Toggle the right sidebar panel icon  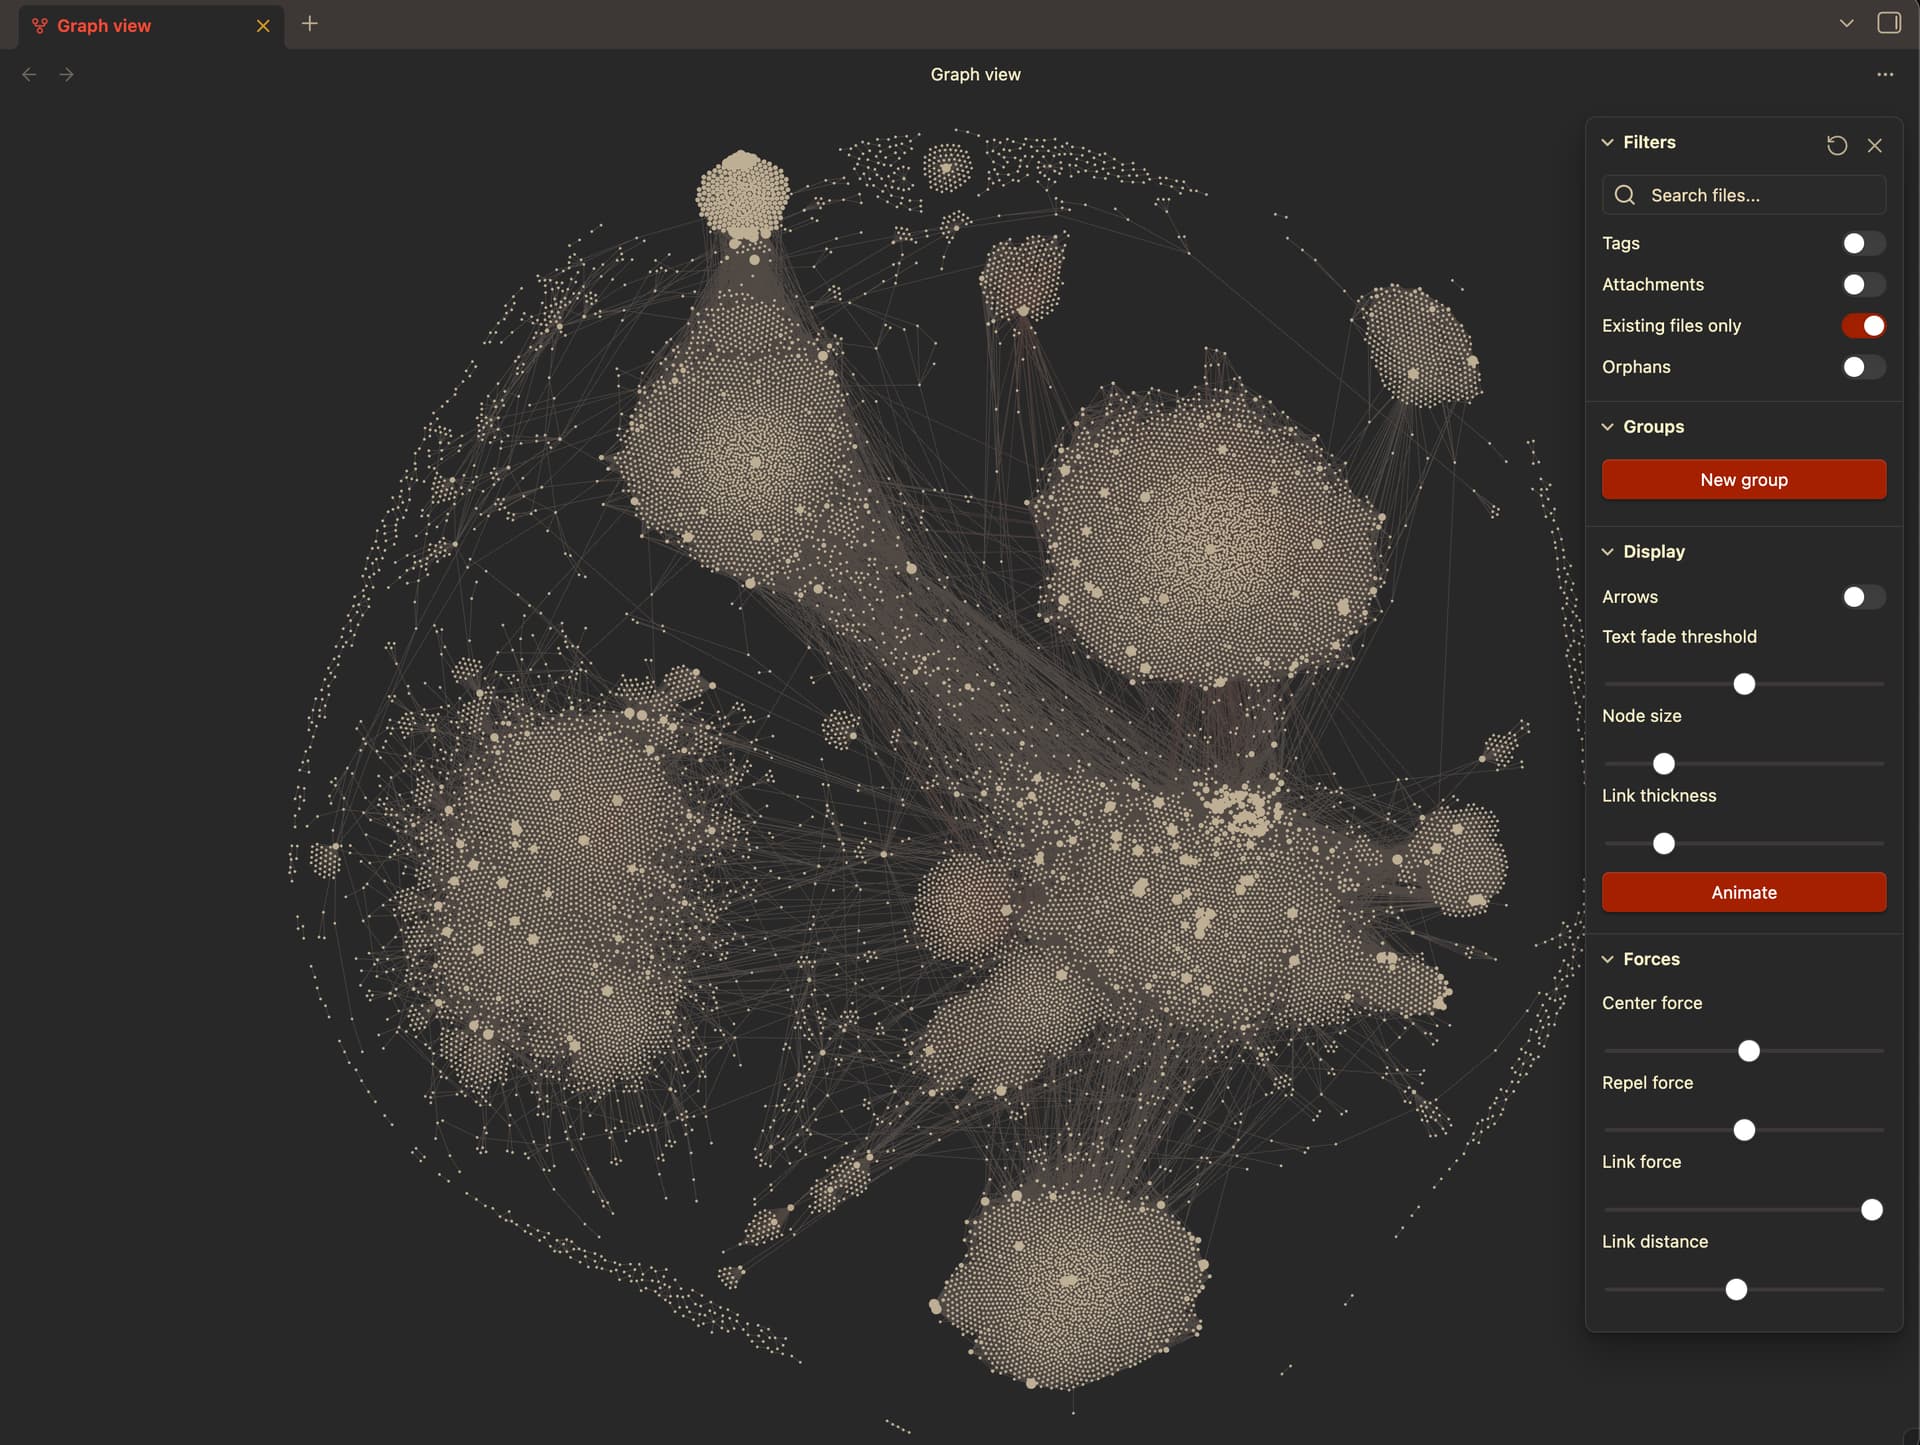pos(1889,23)
